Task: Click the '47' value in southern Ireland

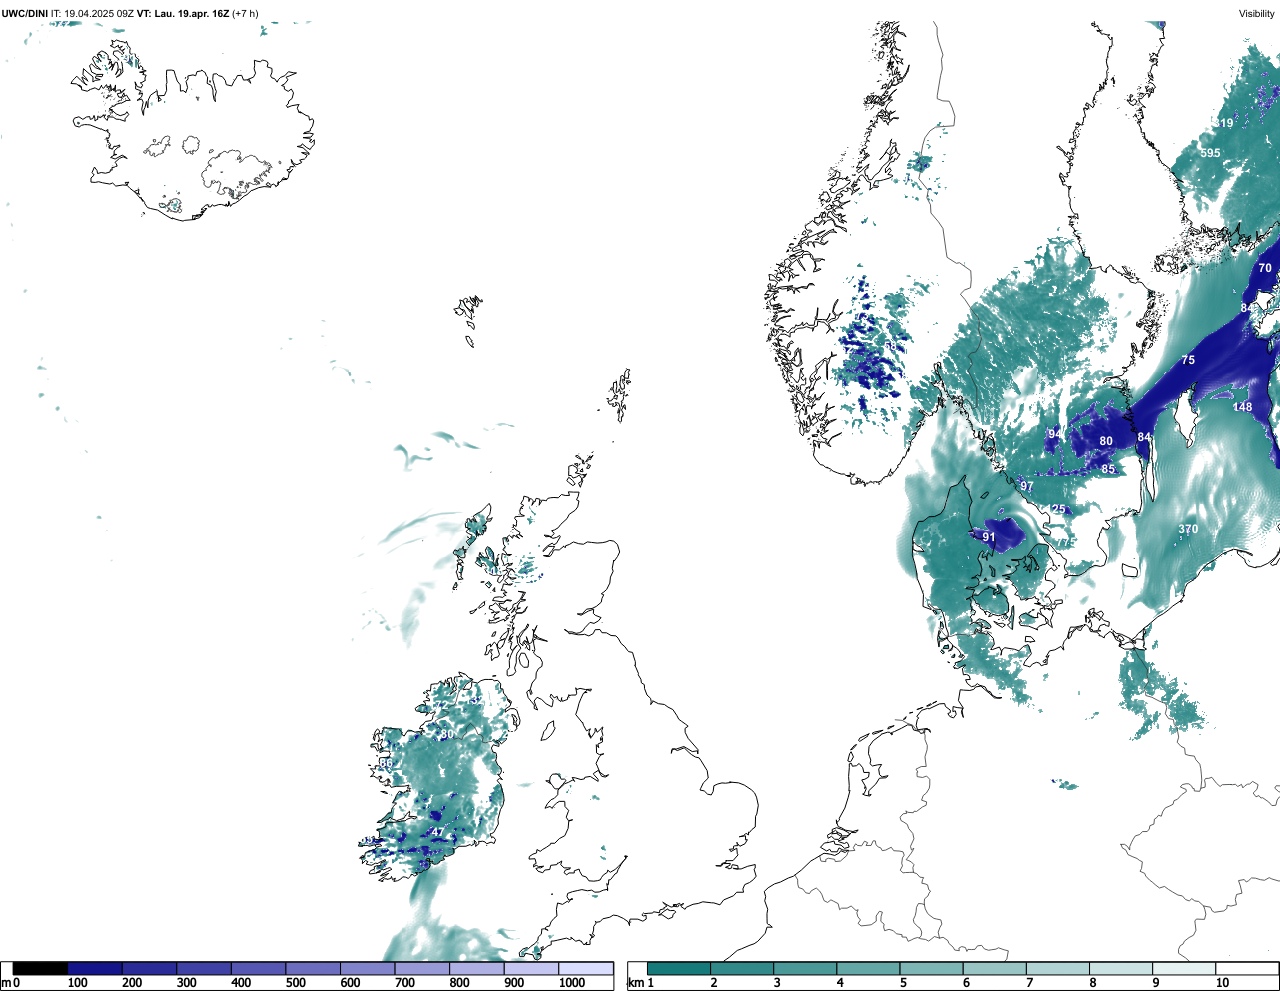Action: pos(437,832)
